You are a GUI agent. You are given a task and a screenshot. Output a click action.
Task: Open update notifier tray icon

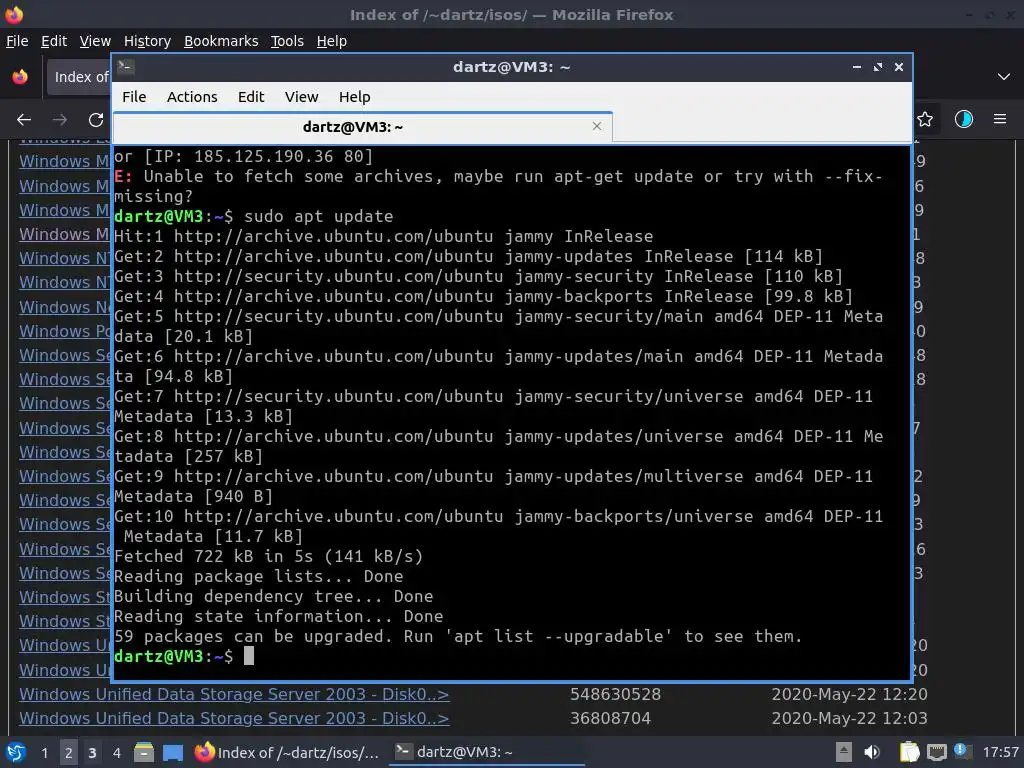tap(962, 751)
